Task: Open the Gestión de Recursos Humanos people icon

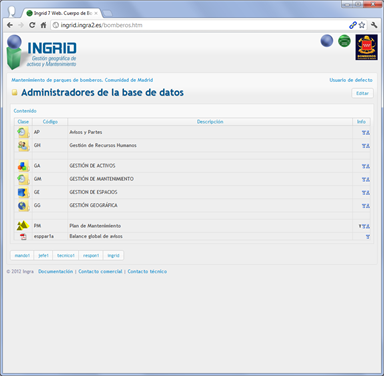Action: pos(23,146)
